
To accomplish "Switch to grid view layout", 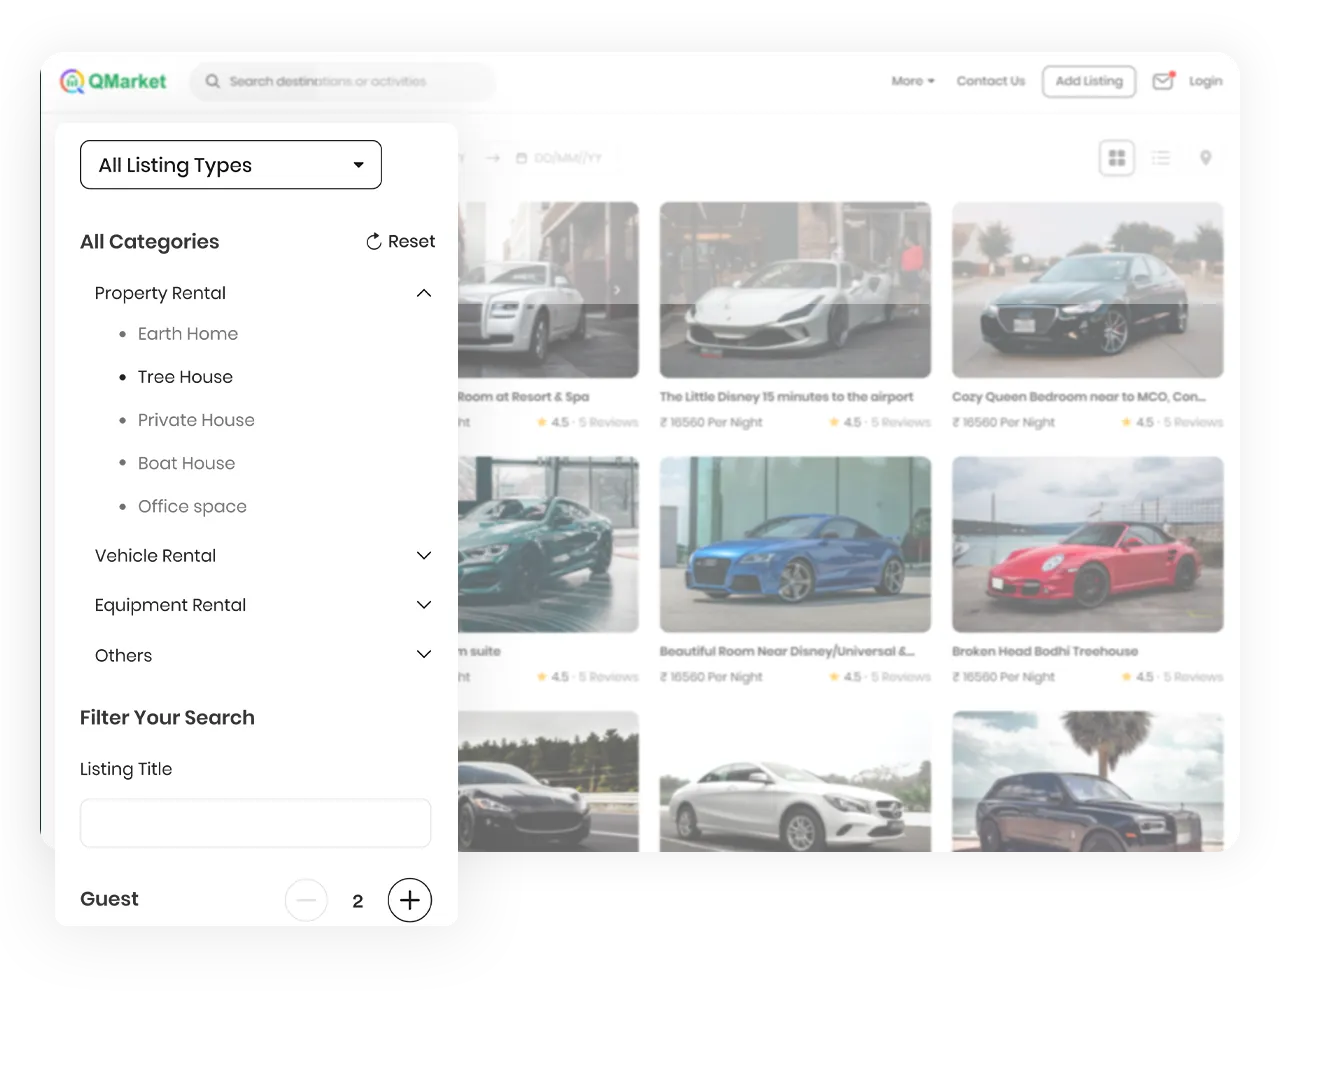I will click(1117, 158).
